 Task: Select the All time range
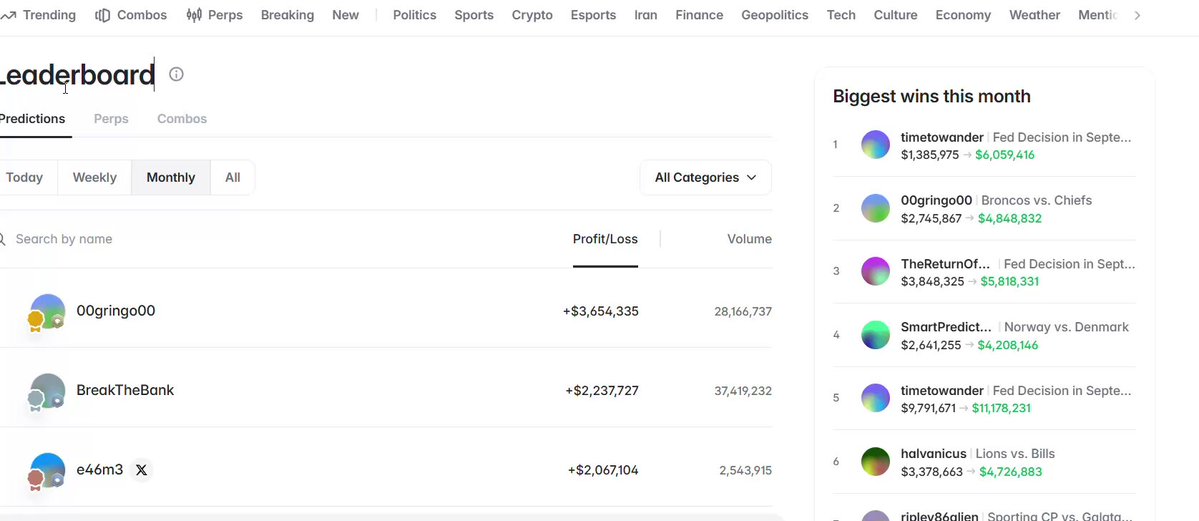232,177
